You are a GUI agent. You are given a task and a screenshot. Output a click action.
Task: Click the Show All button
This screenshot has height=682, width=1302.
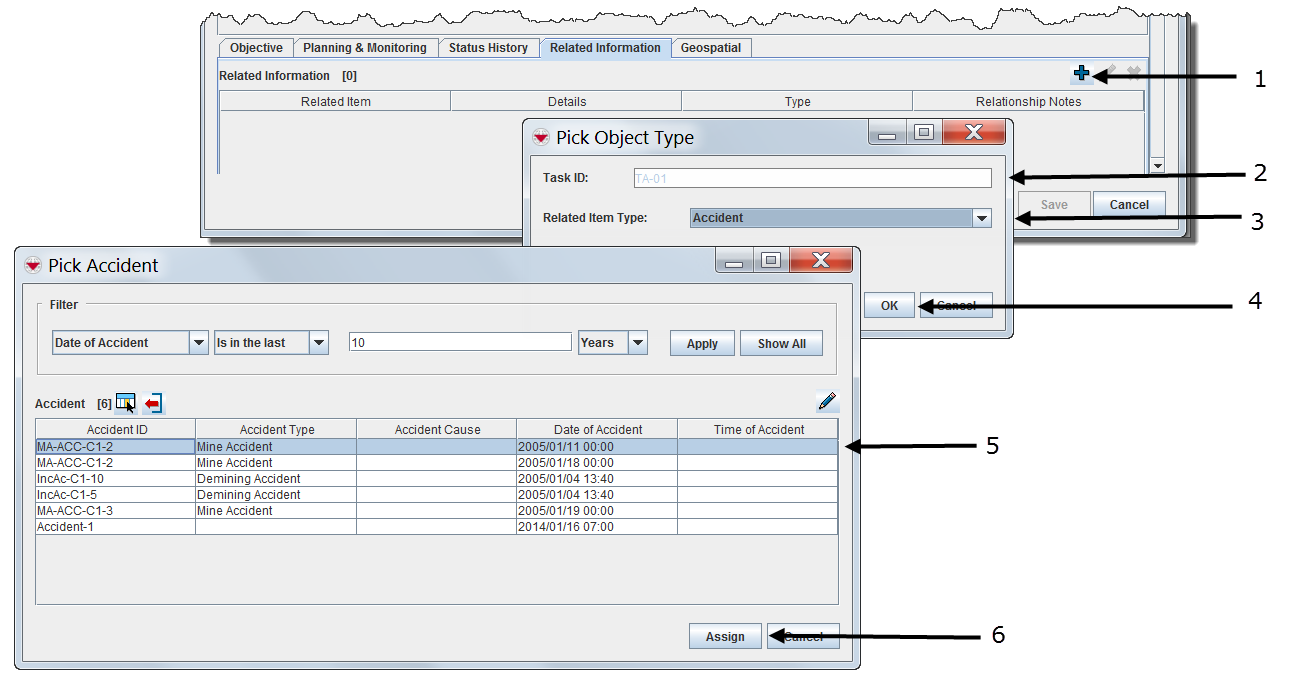click(x=781, y=343)
